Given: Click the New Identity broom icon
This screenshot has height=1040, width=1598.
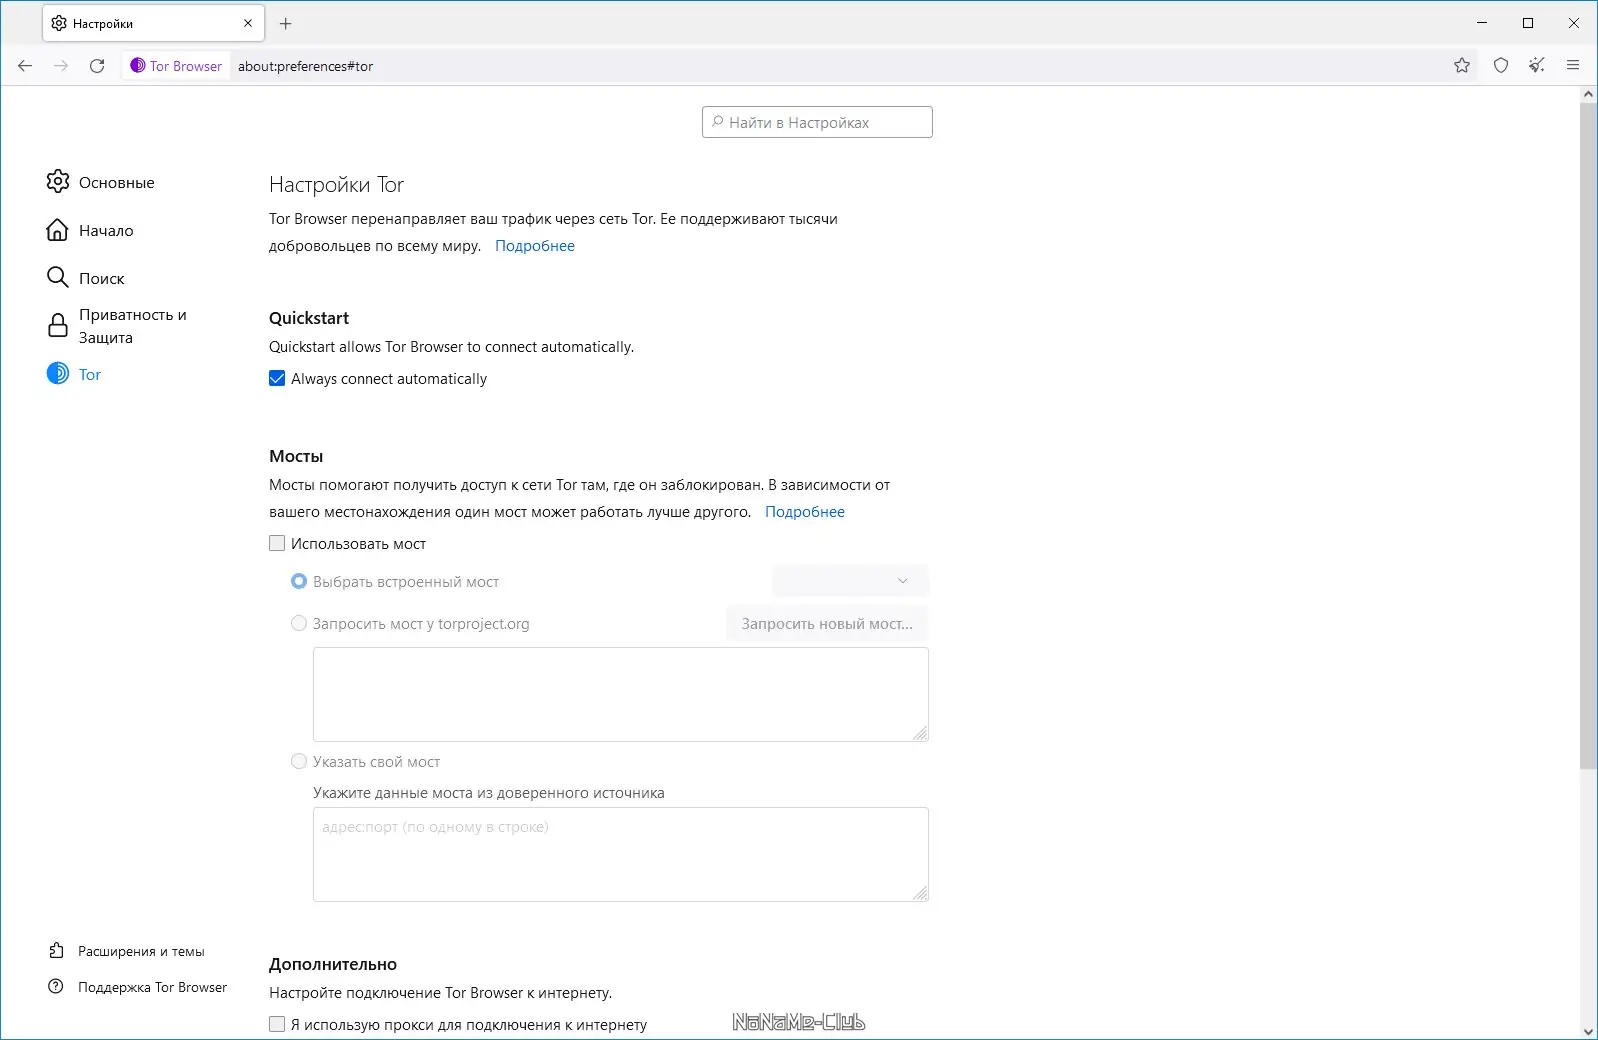Looking at the screenshot, I should 1537,66.
